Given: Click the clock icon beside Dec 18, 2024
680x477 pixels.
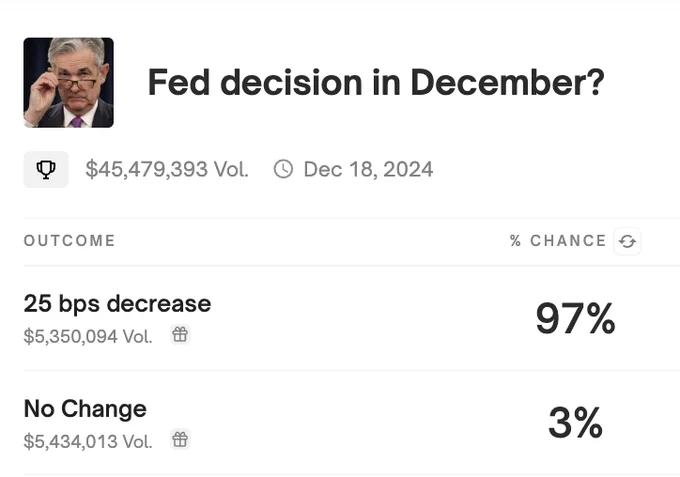Looking at the screenshot, I should pyautogui.click(x=284, y=169).
